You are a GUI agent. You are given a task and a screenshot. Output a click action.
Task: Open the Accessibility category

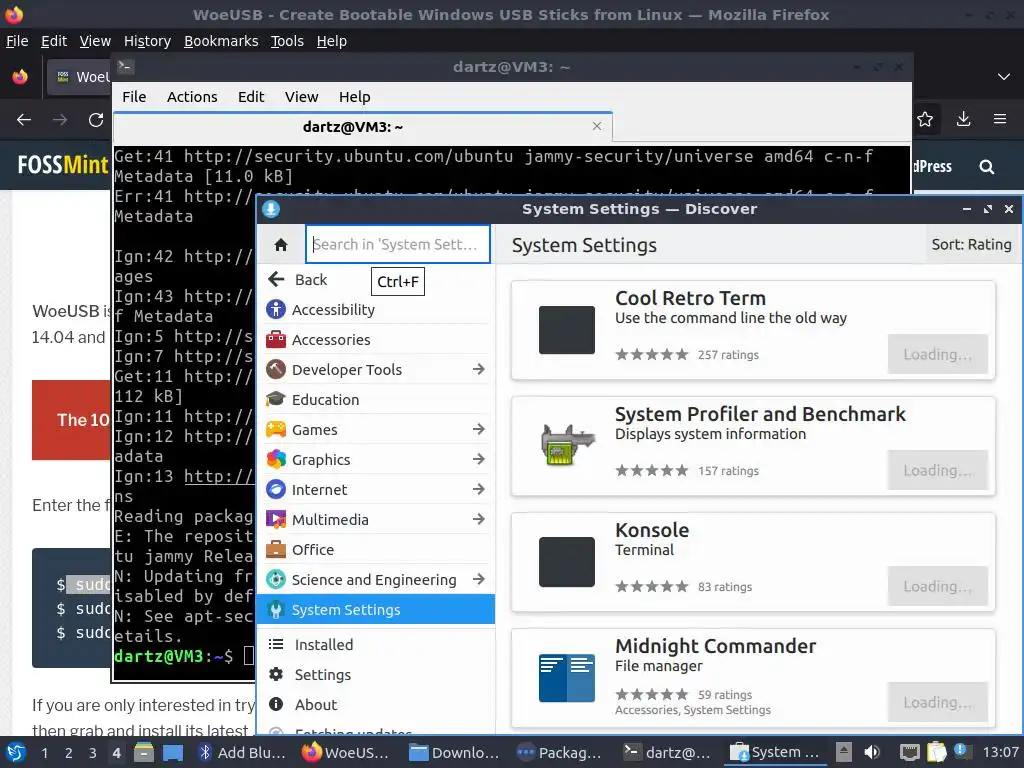376,310
